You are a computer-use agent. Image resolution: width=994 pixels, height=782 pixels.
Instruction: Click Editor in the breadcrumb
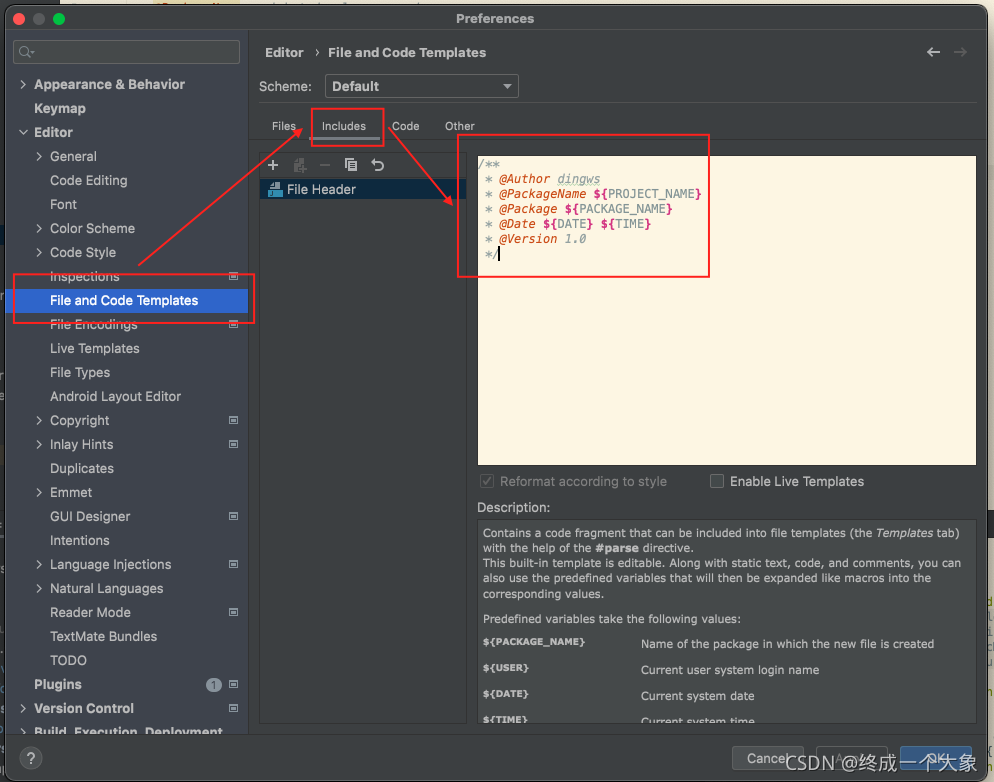[x=284, y=53]
